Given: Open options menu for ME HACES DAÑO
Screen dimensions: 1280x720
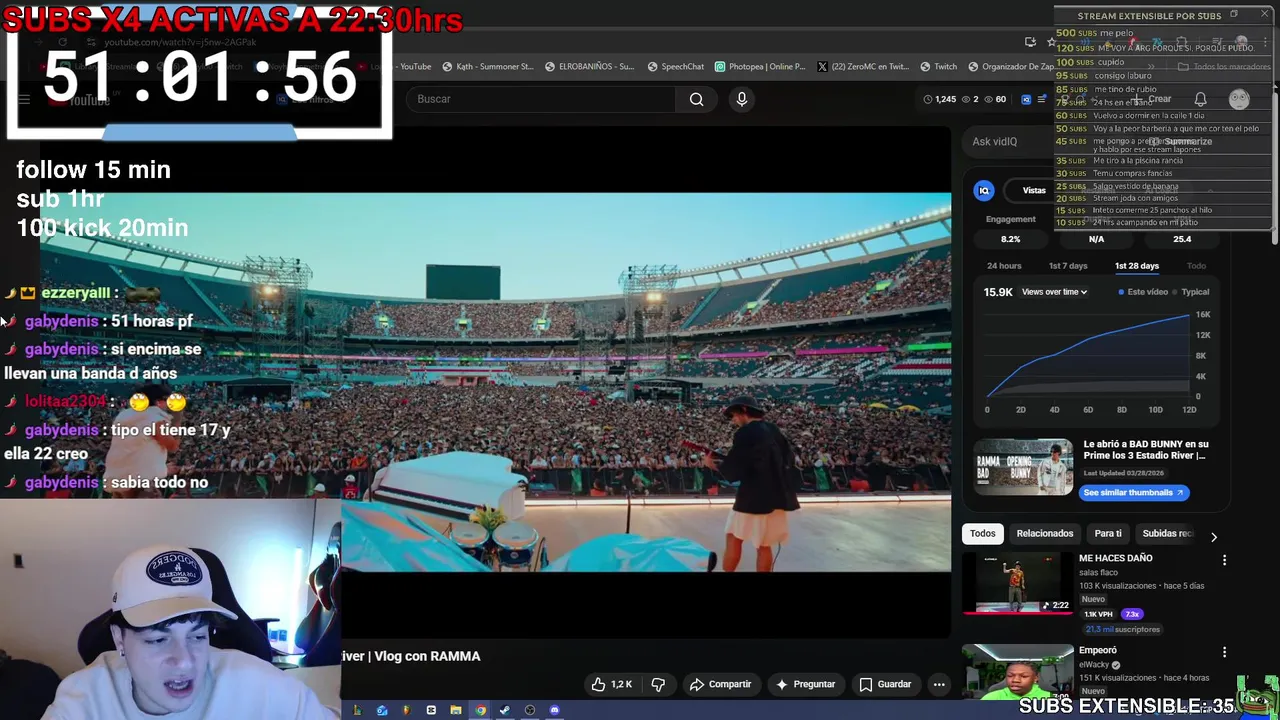Looking at the screenshot, I should click(1224, 560).
